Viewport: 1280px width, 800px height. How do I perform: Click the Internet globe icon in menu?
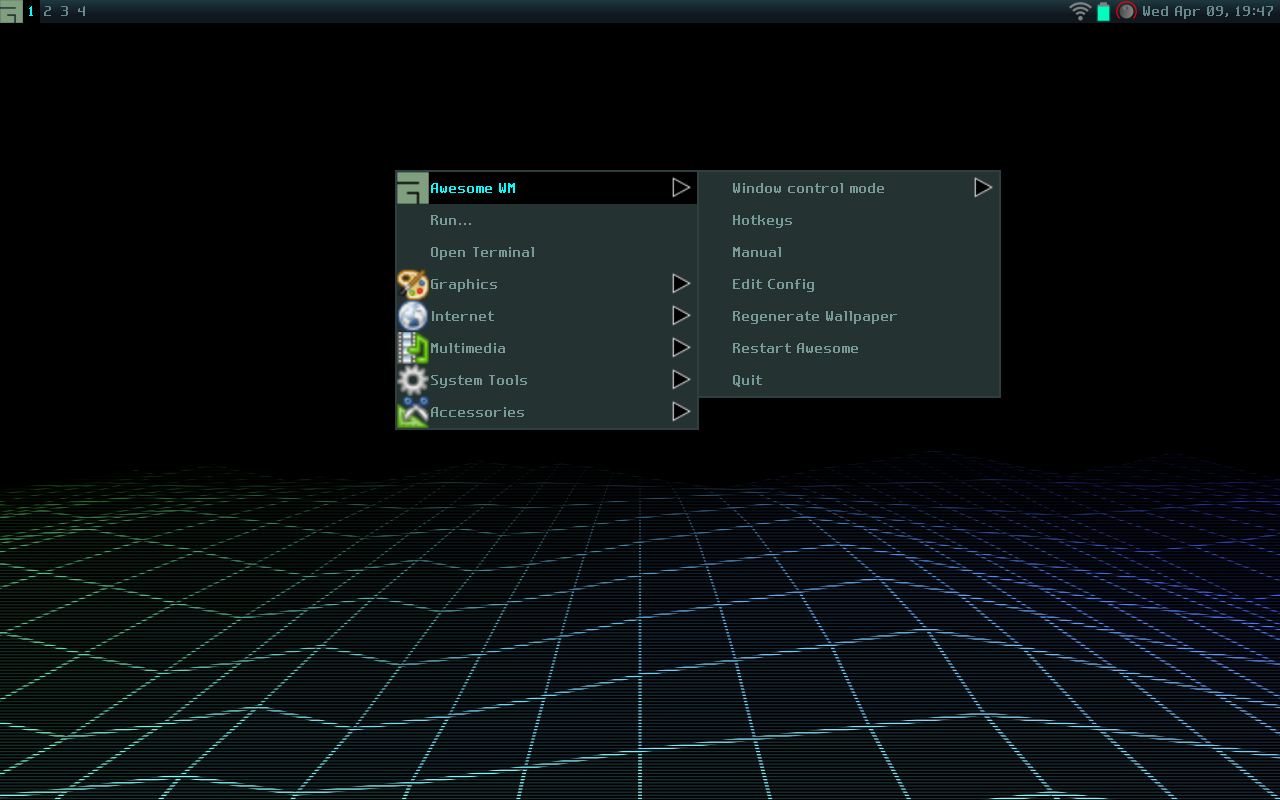[413, 316]
